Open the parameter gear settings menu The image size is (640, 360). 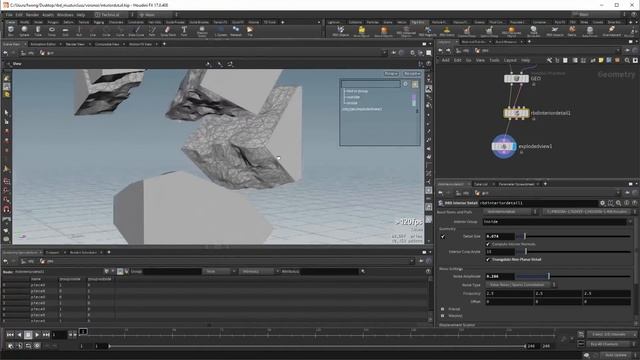pos(602,203)
